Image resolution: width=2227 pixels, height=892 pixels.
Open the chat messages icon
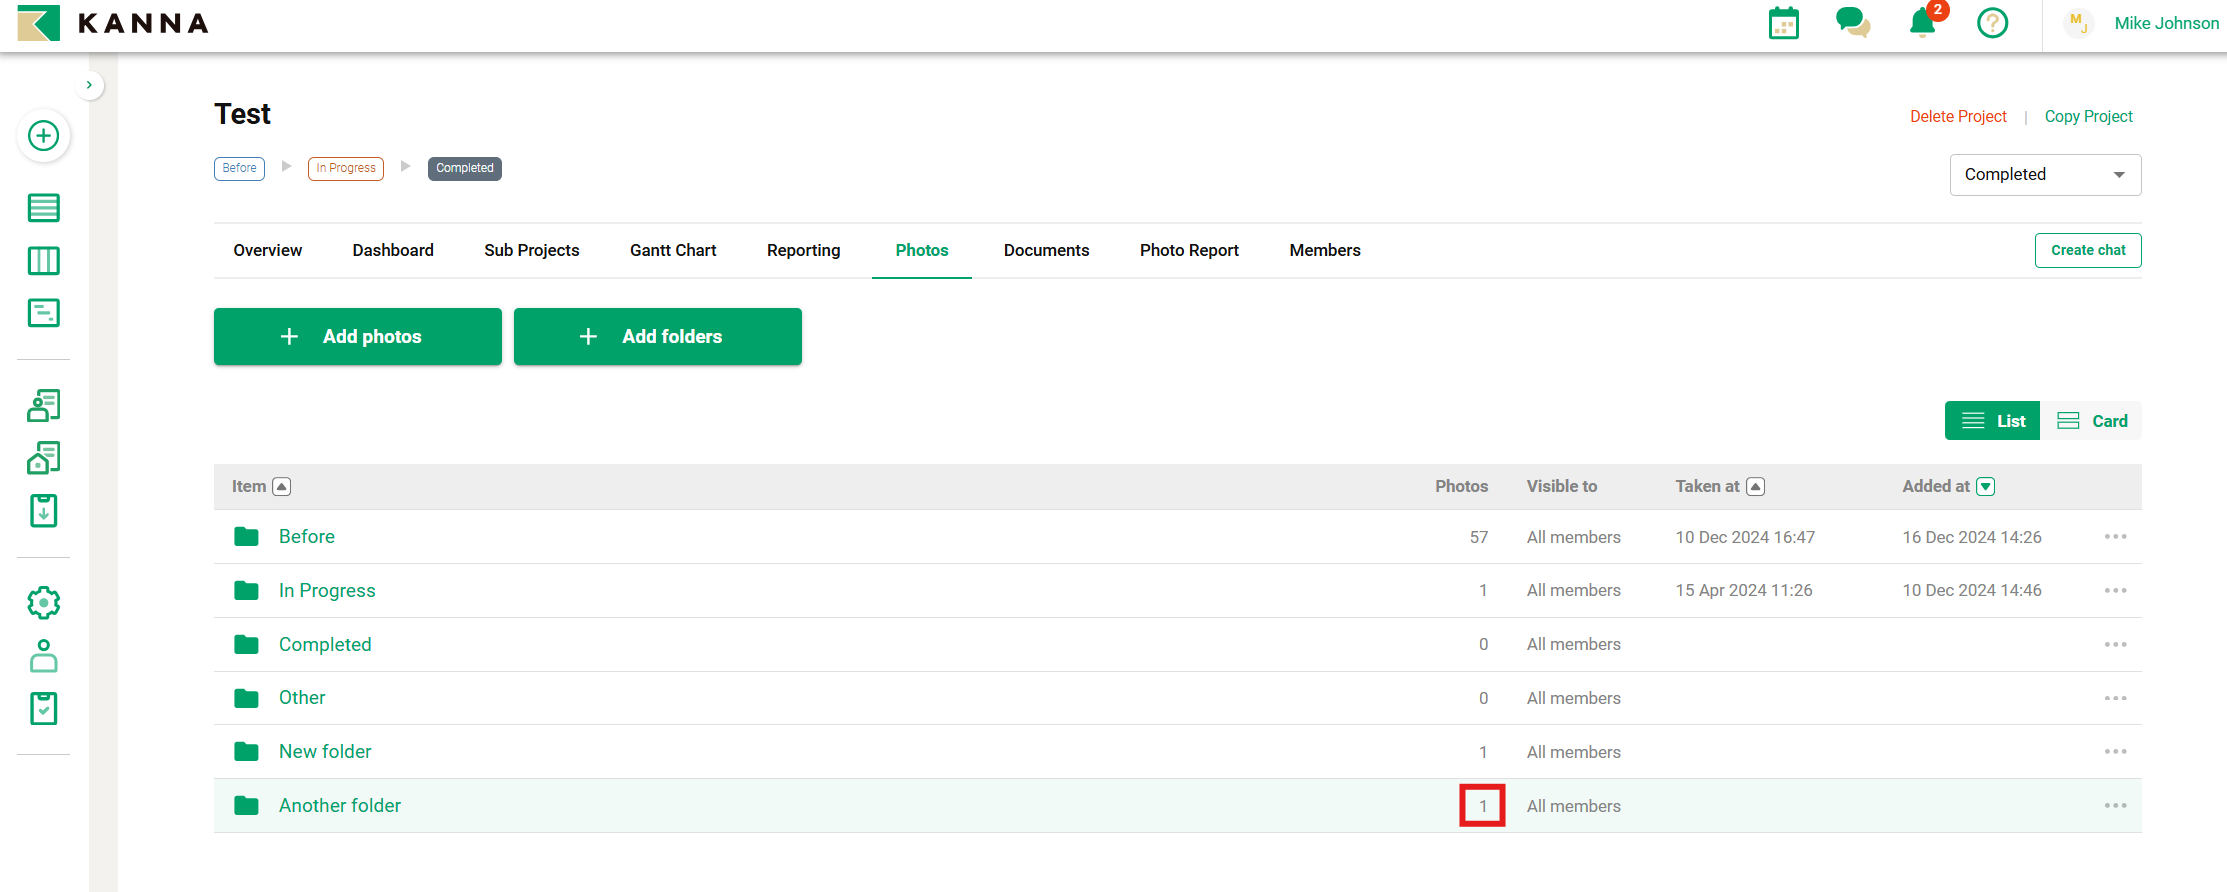click(x=1852, y=23)
